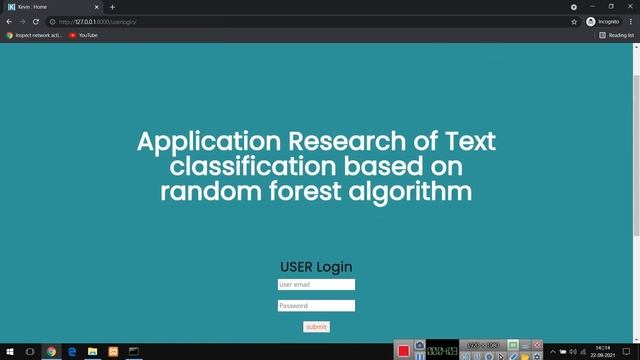
Task: Click the recorder yellow highlighter icon
Action: 525,357
